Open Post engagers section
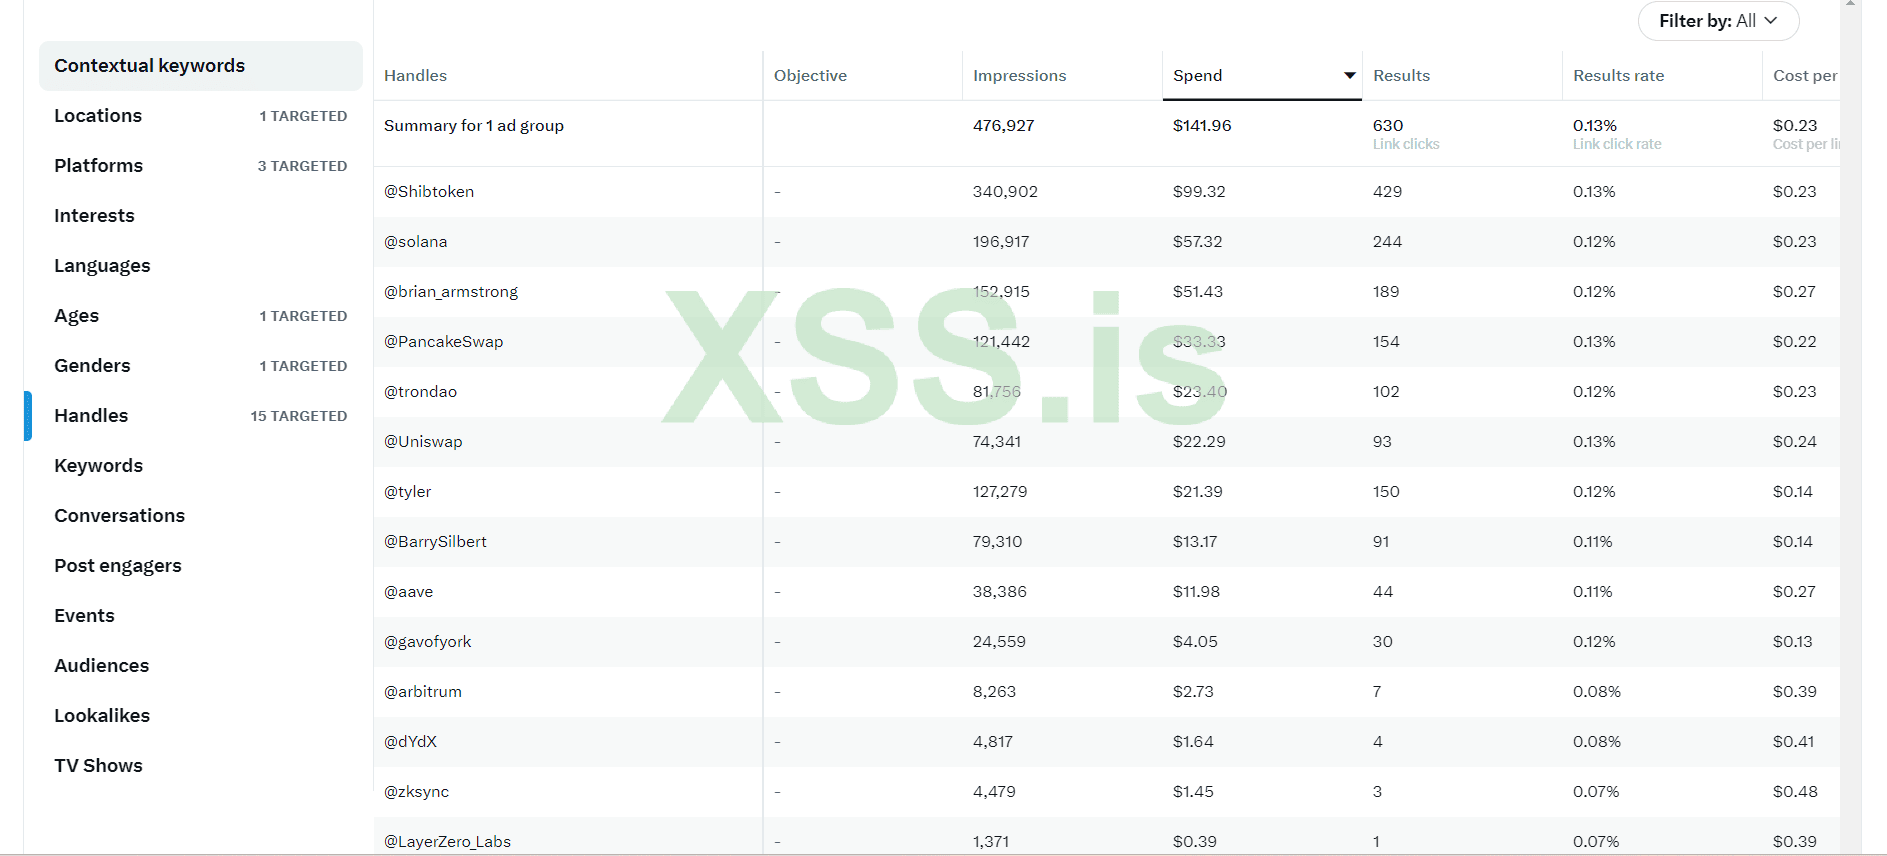The height and width of the screenshot is (856, 1887). click(x=118, y=566)
